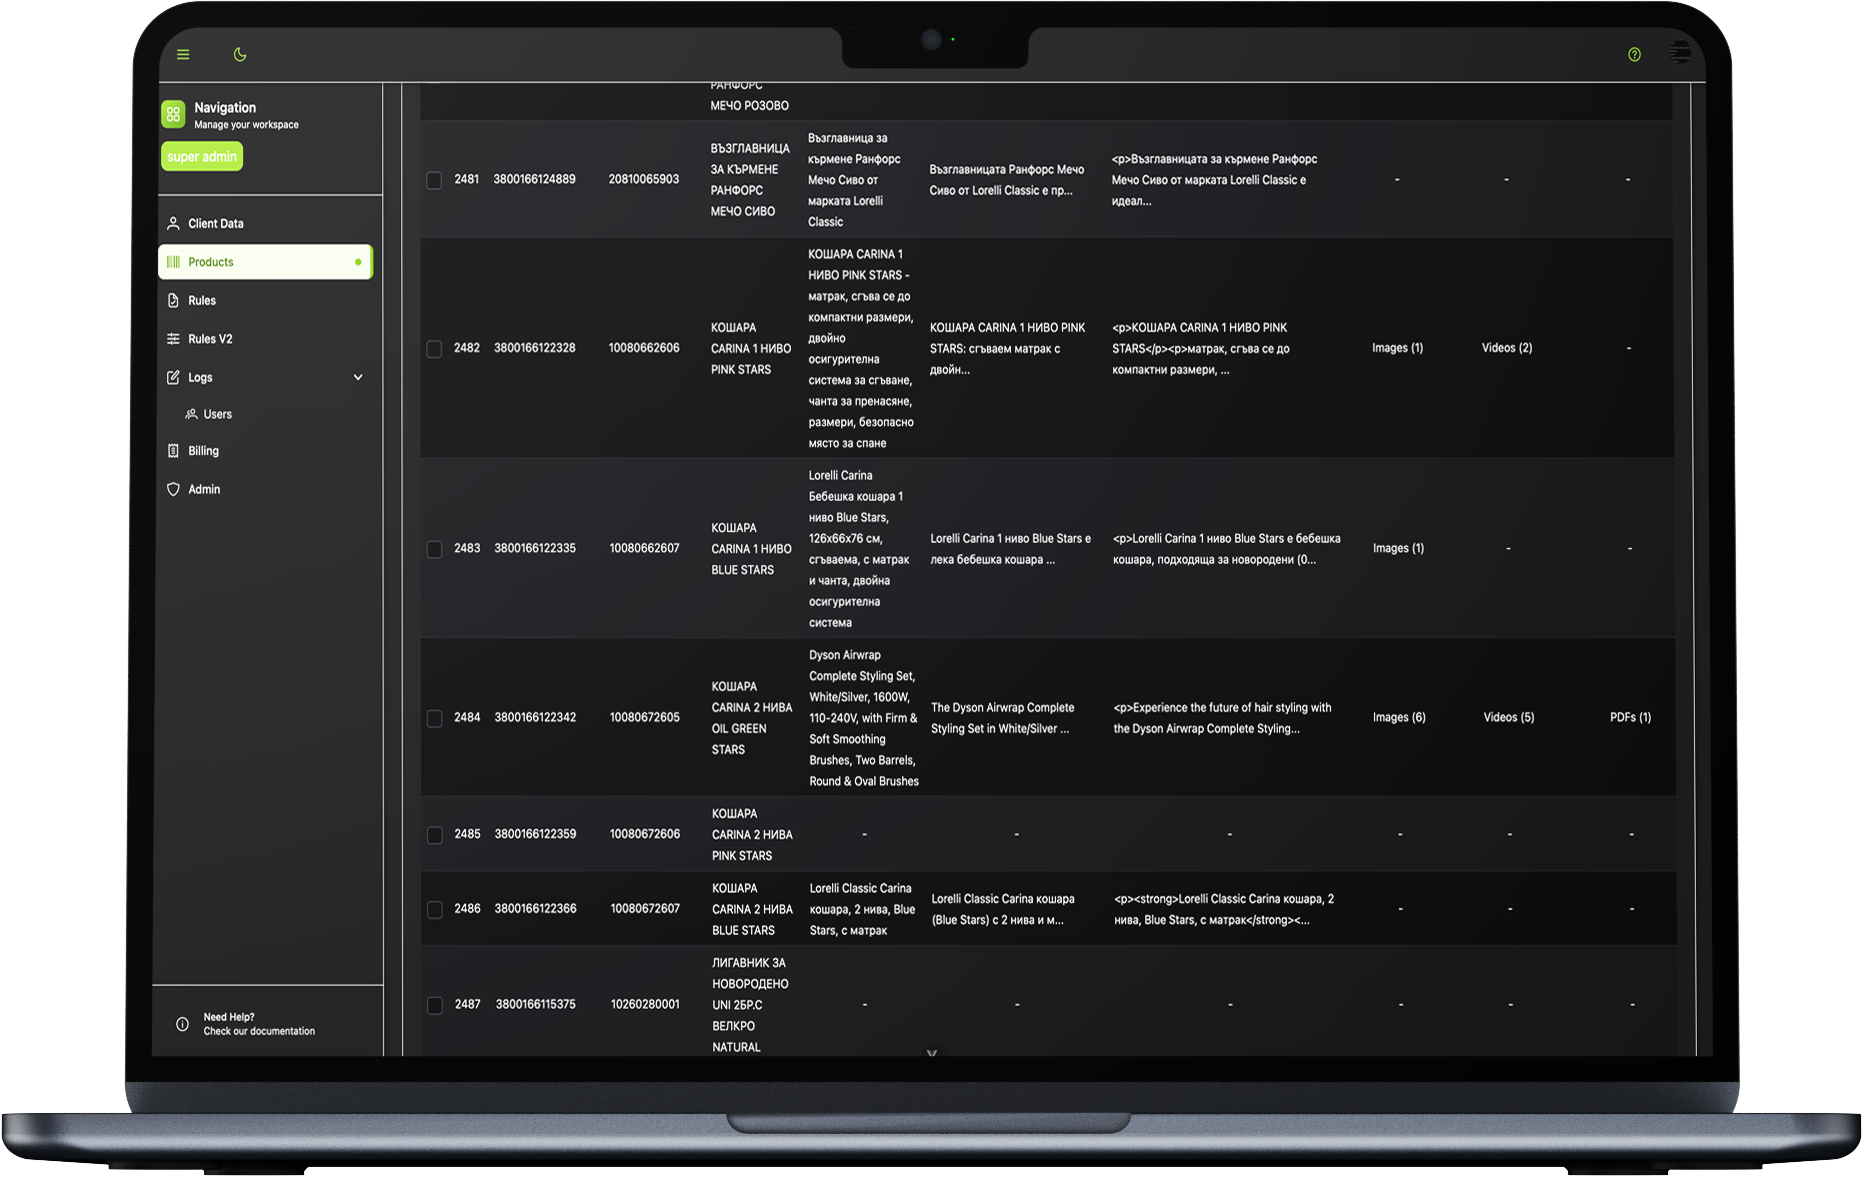Click the Client Data person icon

(173, 224)
